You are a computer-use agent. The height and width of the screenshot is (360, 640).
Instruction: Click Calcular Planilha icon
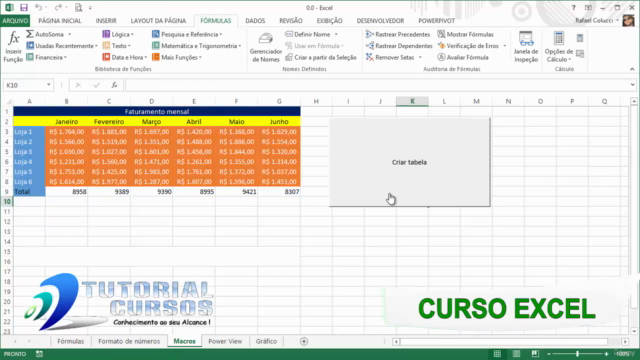point(580,53)
